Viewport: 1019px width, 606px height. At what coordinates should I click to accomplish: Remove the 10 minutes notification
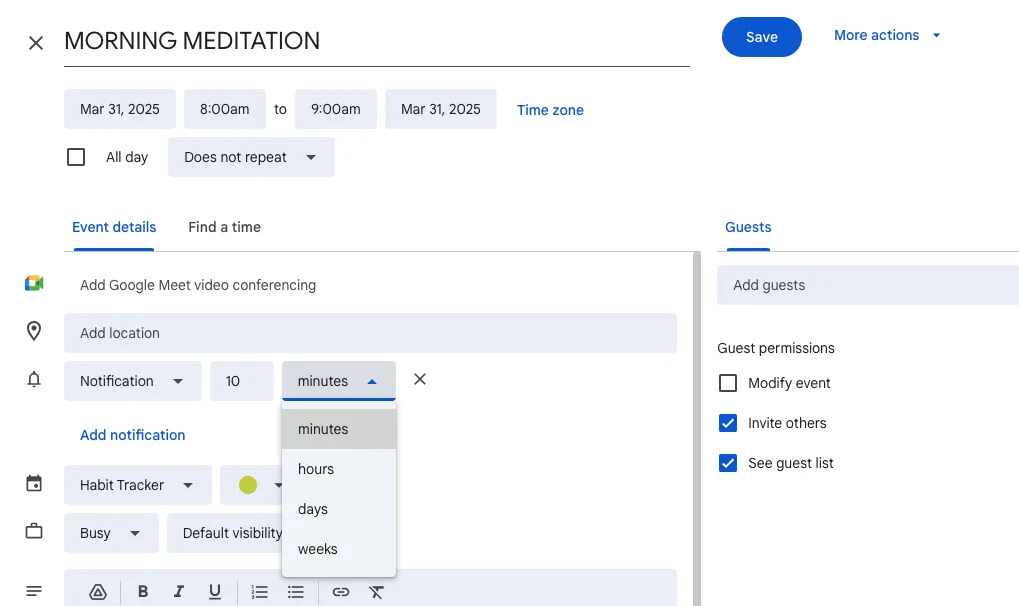click(x=420, y=380)
